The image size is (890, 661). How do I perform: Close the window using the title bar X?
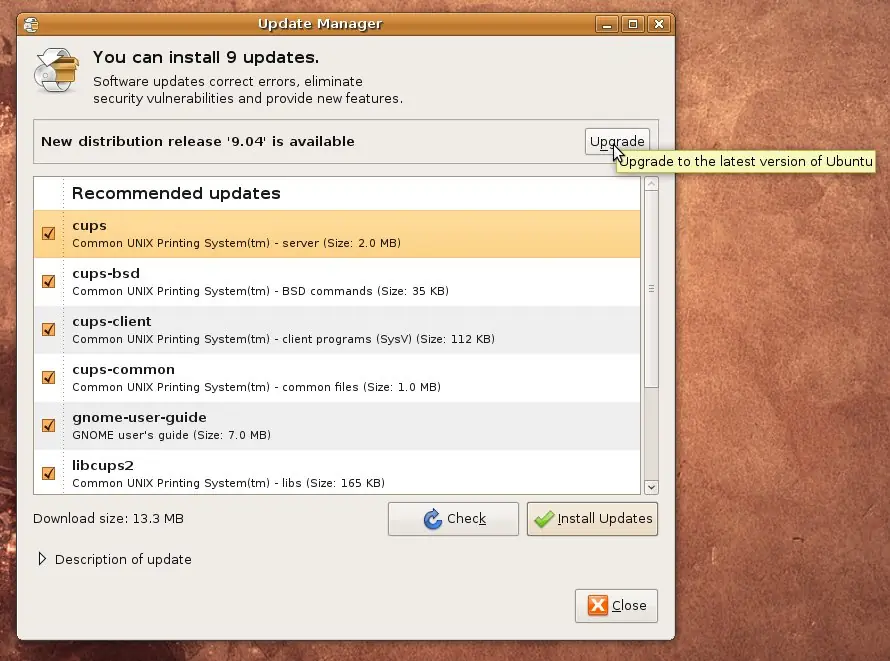click(659, 24)
